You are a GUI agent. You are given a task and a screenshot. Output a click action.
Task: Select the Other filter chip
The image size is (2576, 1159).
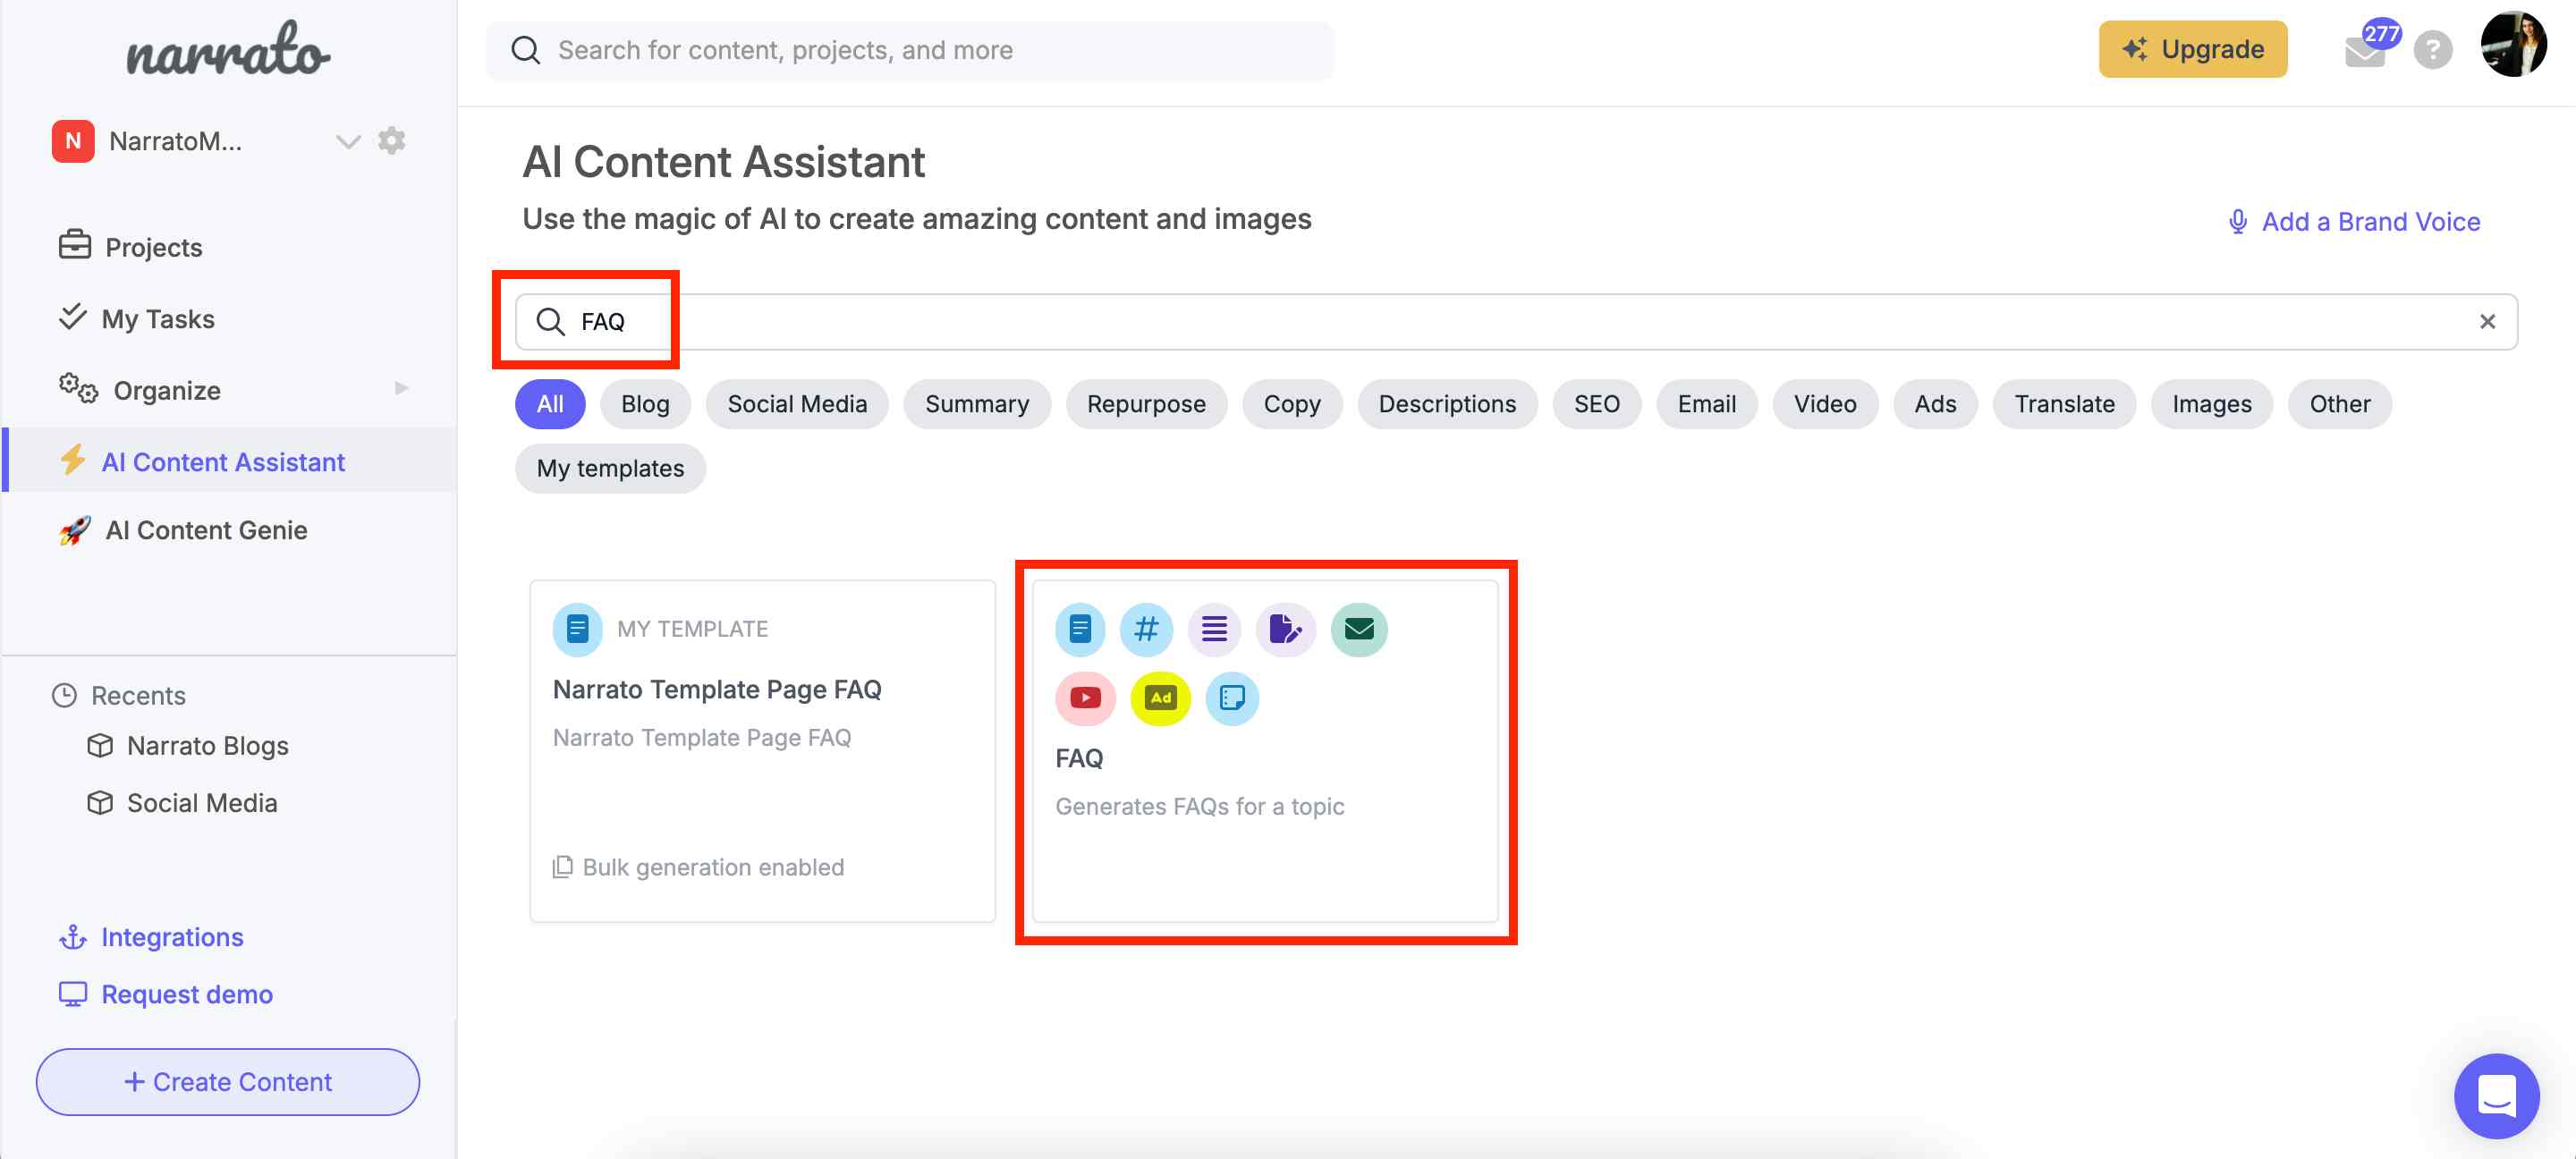(2339, 404)
